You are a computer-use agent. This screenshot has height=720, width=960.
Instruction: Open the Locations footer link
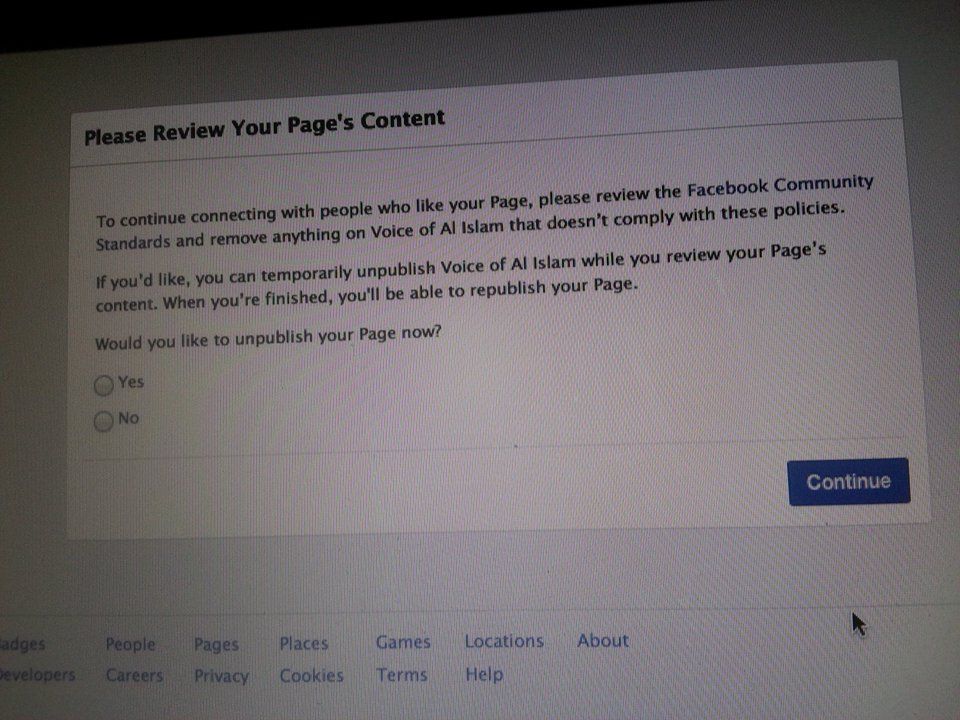click(504, 641)
